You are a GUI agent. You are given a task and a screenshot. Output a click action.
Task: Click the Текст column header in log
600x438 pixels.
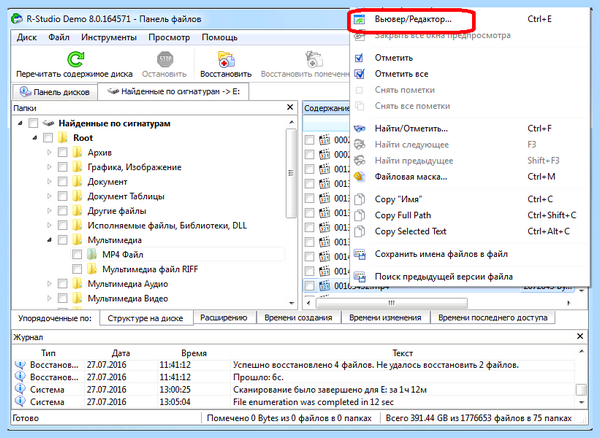point(402,353)
